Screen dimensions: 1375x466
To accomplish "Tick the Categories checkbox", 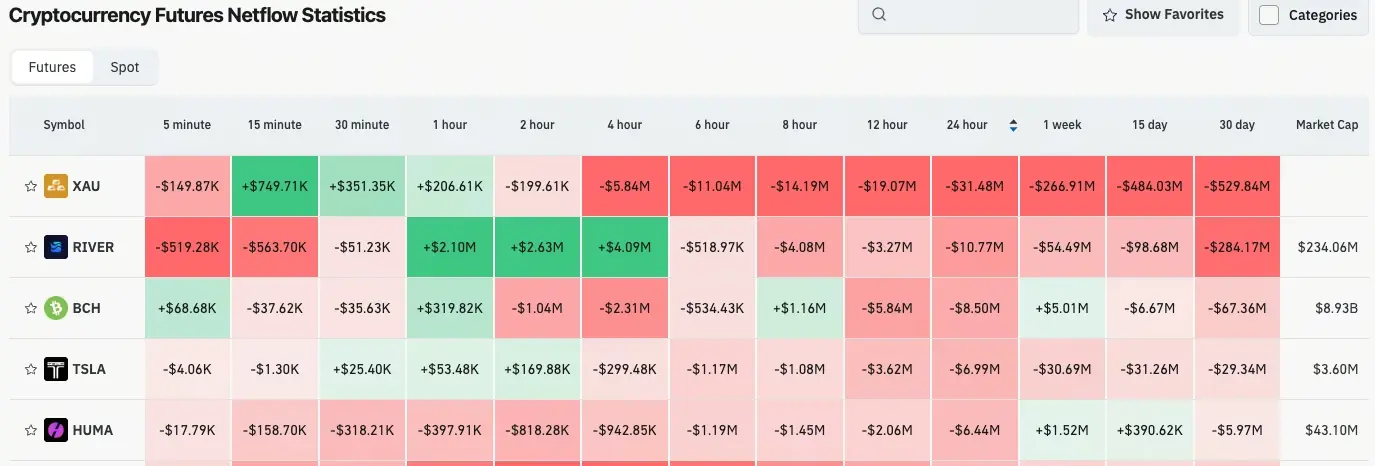I will point(1269,15).
